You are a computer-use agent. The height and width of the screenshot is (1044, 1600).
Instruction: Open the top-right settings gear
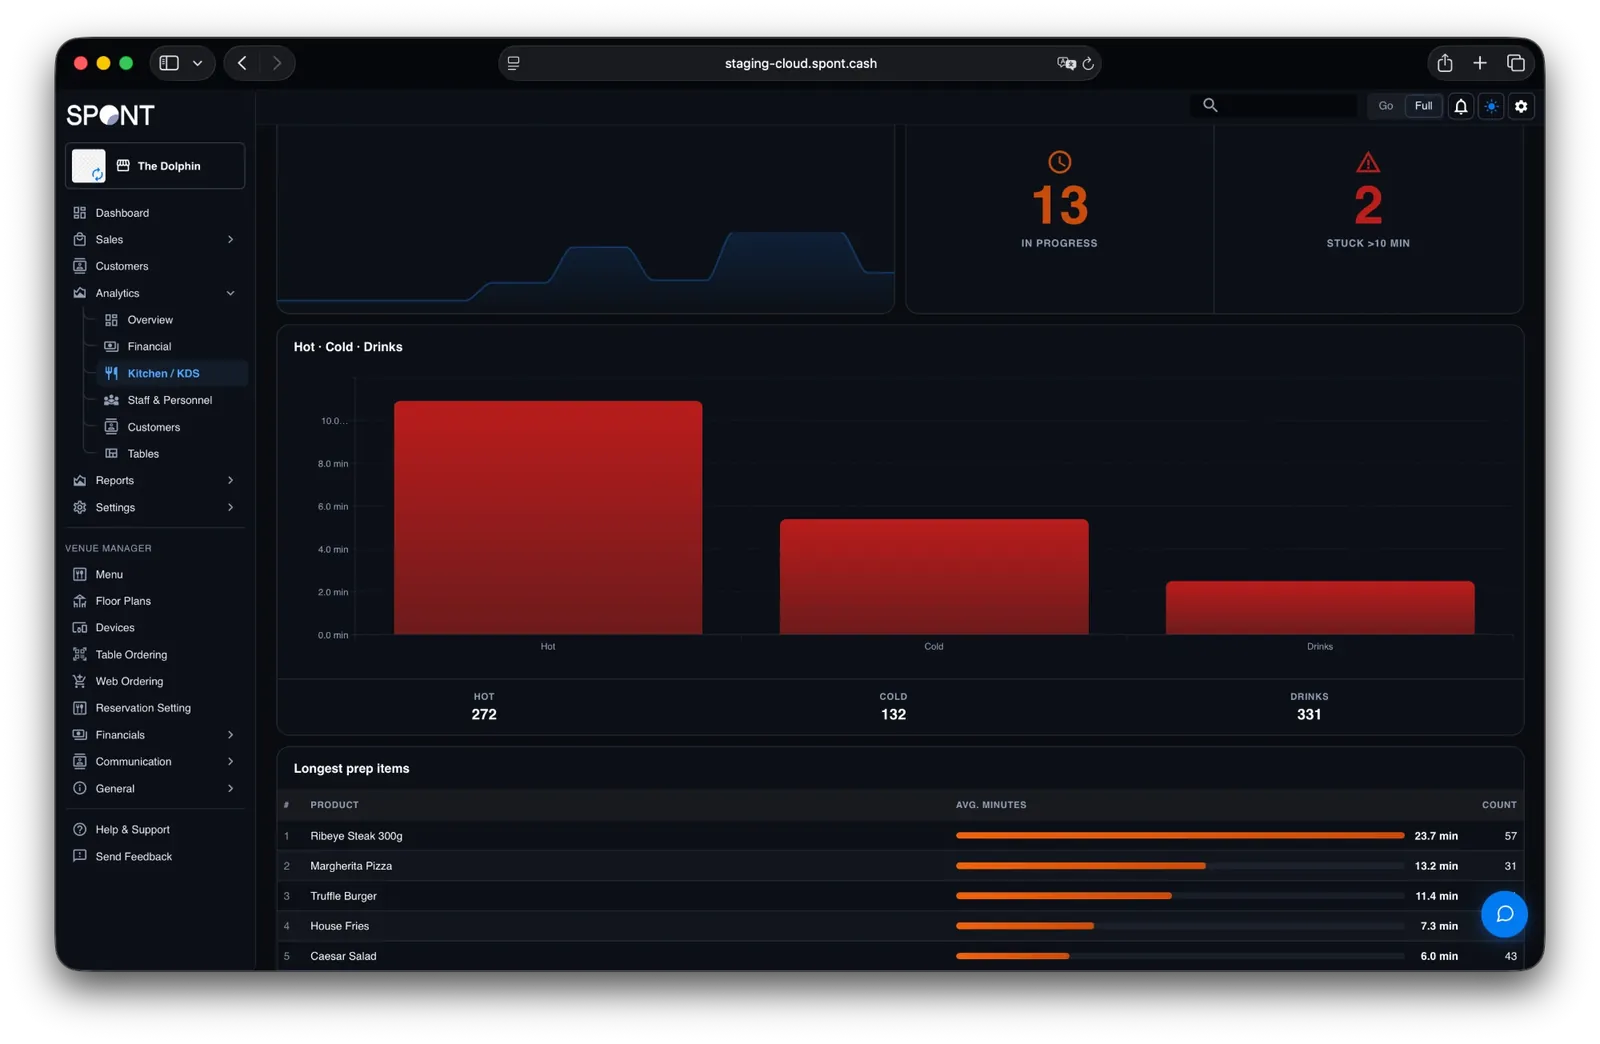pos(1521,106)
